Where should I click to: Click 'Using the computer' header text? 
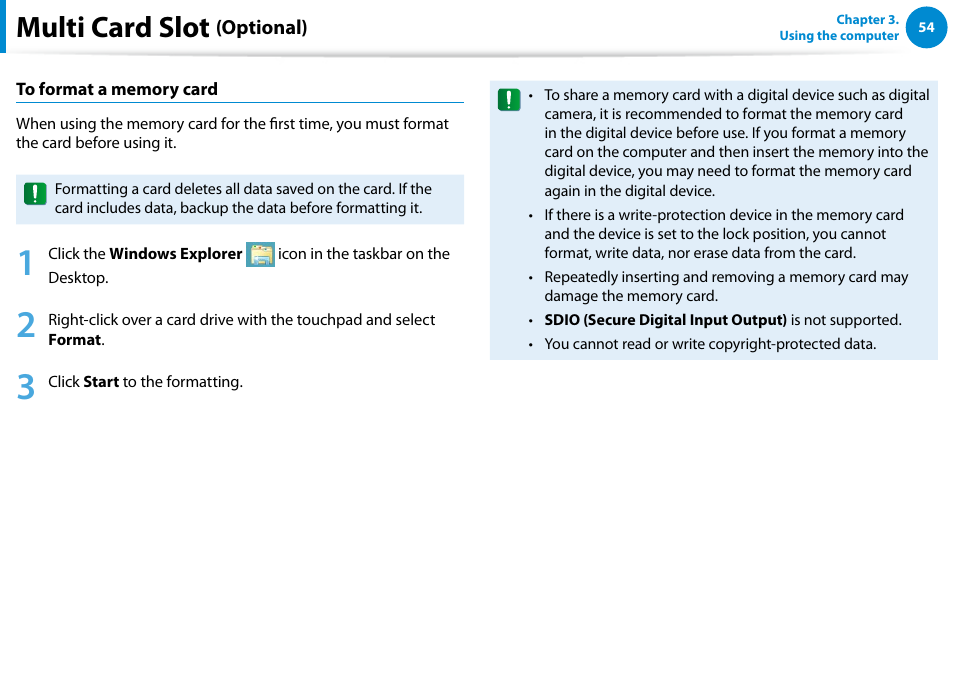(x=839, y=36)
